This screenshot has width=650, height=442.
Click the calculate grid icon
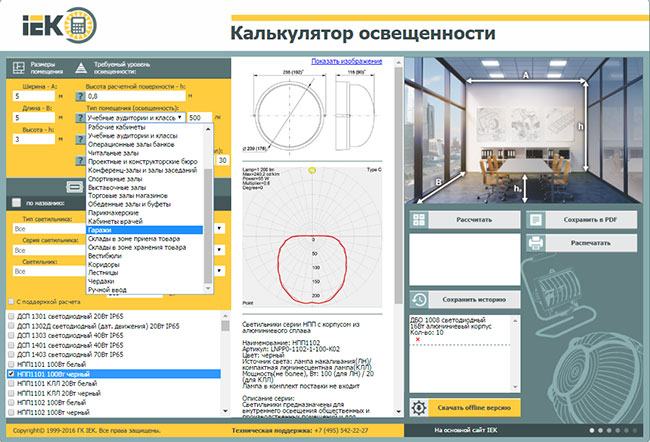pyautogui.click(x=419, y=220)
